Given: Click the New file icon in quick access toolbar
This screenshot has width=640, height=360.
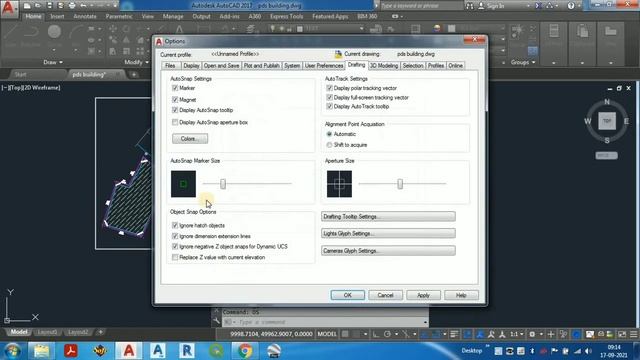Looking at the screenshot, I should 27,6.
